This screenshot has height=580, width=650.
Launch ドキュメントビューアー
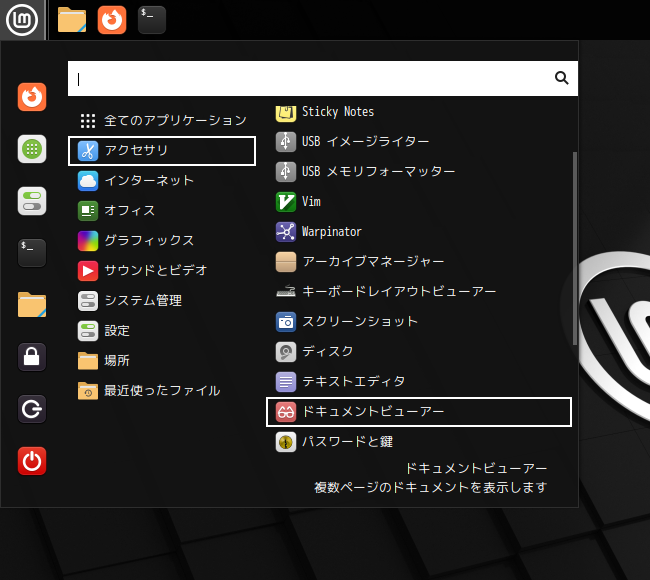point(419,412)
